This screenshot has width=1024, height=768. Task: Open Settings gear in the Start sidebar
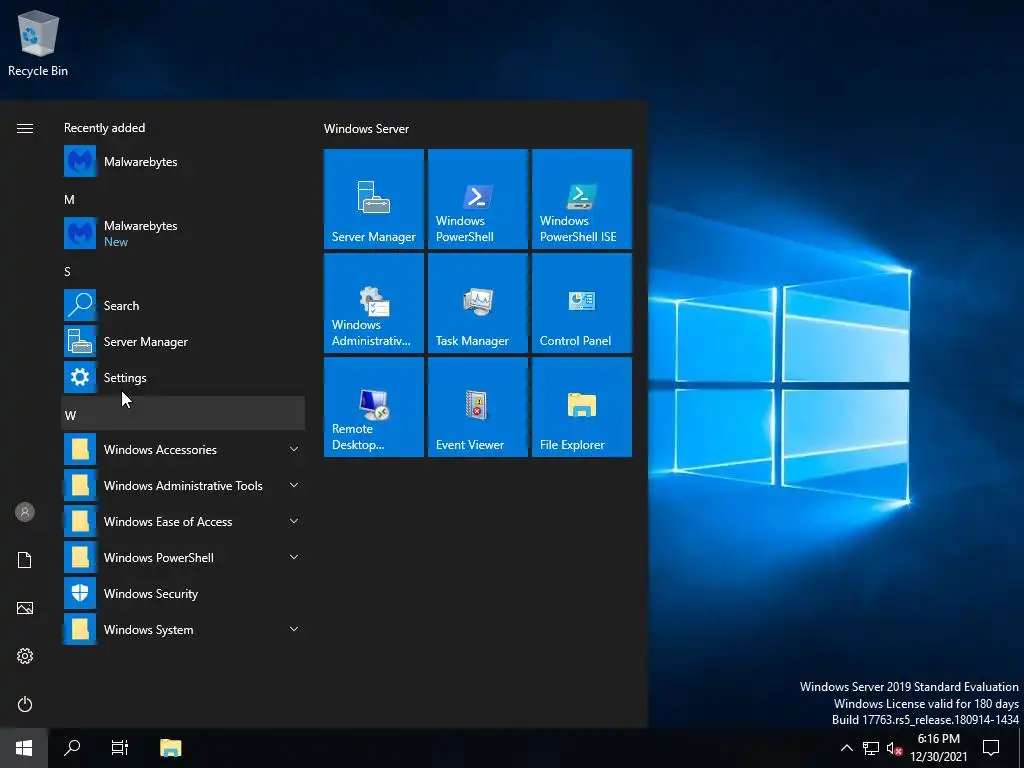[x=25, y=656]
